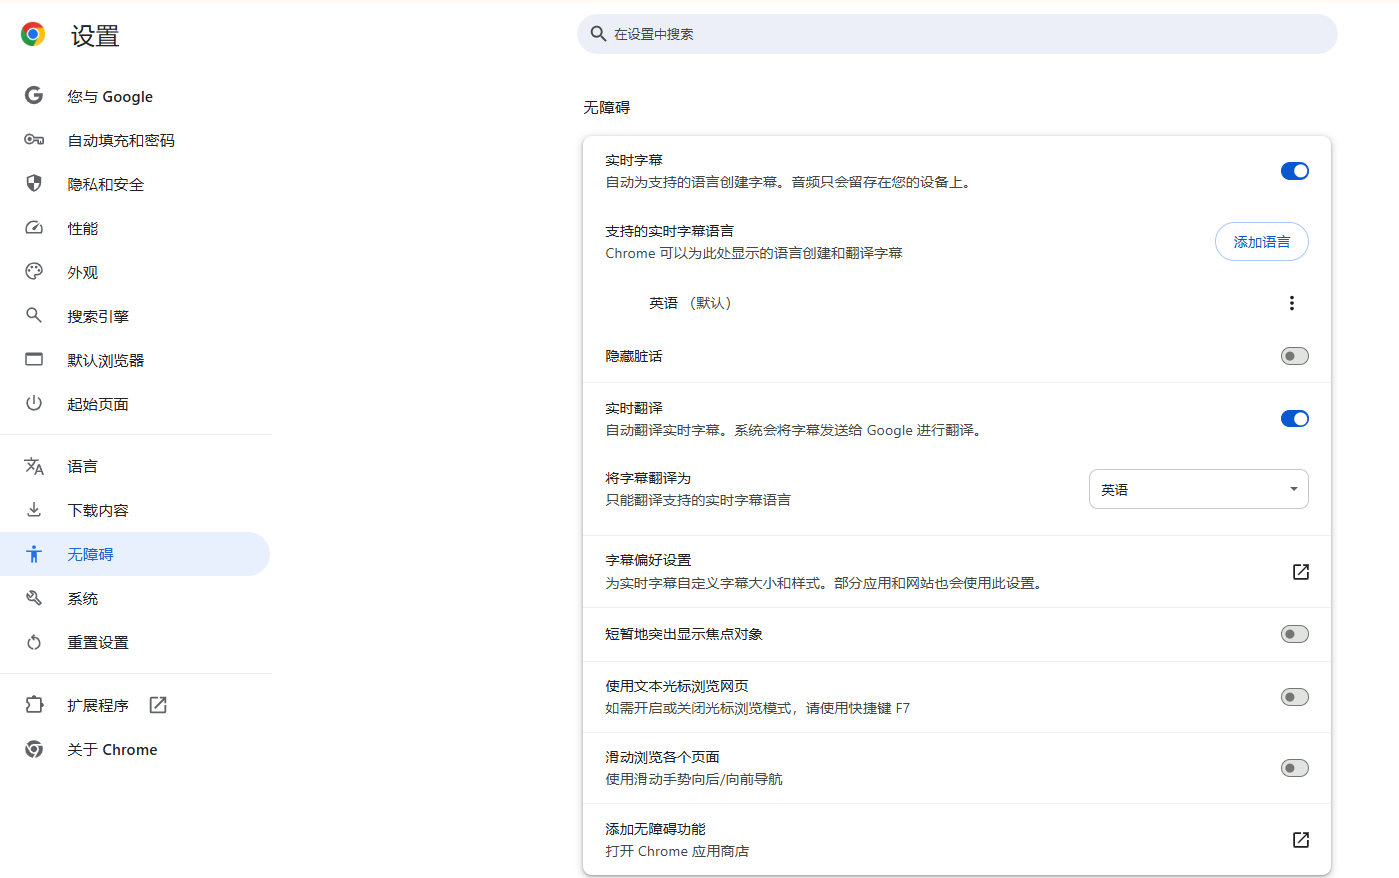Open 字幕偏好设置 external link icon
Screen dimensions: 1399x878
pyautogui.click(x=1301, y=572)
